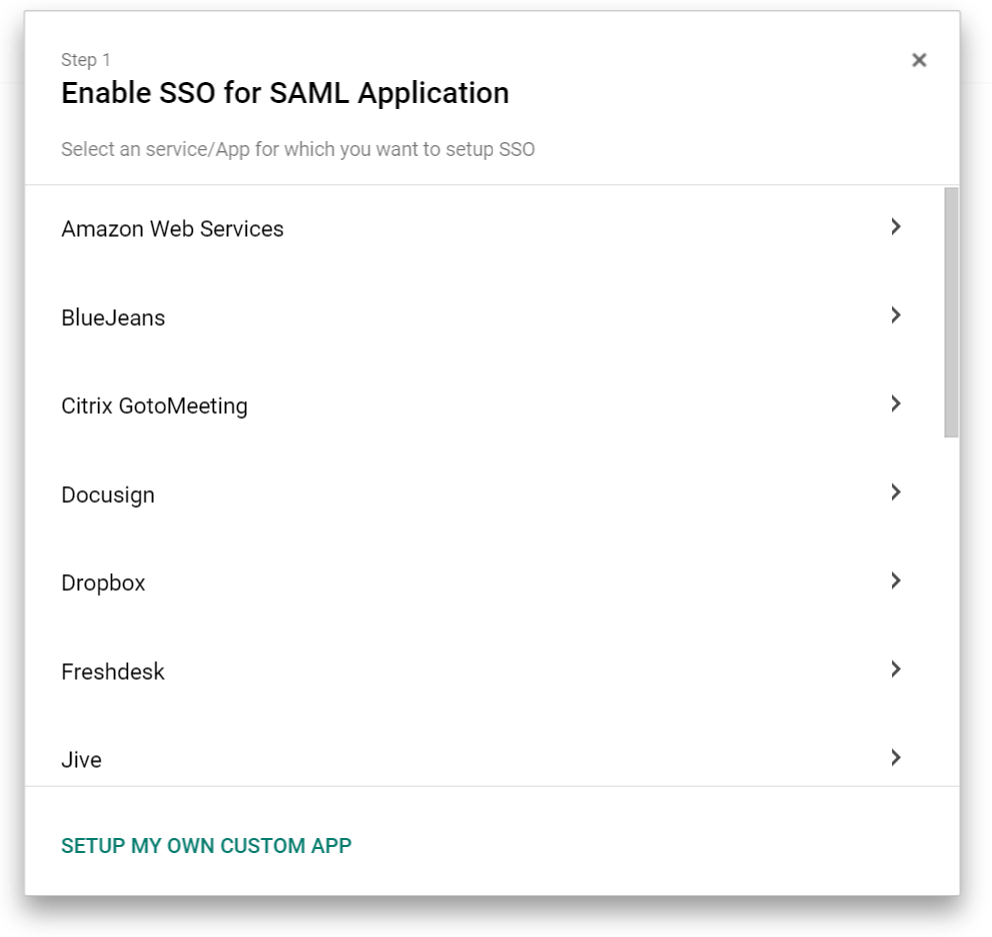The height and width of the screenshot is (937, 992).
Task: Choose Freshdesk as the SAML app
Action: point(112,671)
